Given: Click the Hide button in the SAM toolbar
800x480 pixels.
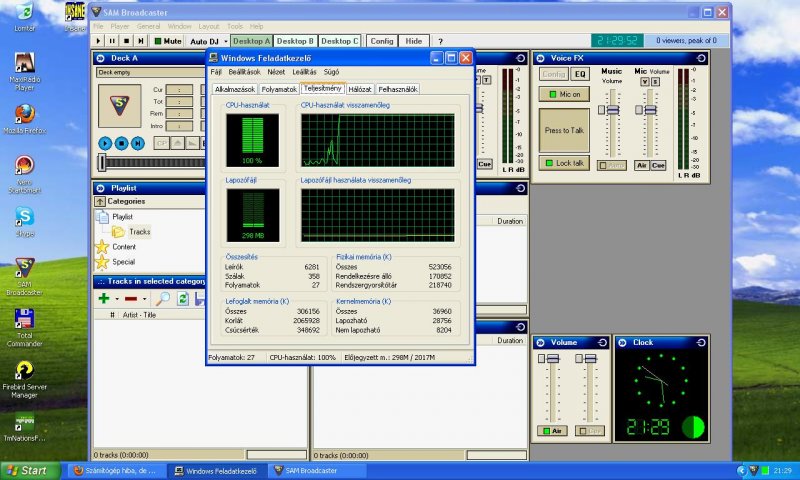Looking at the screenshot, I should pos(413,41).
